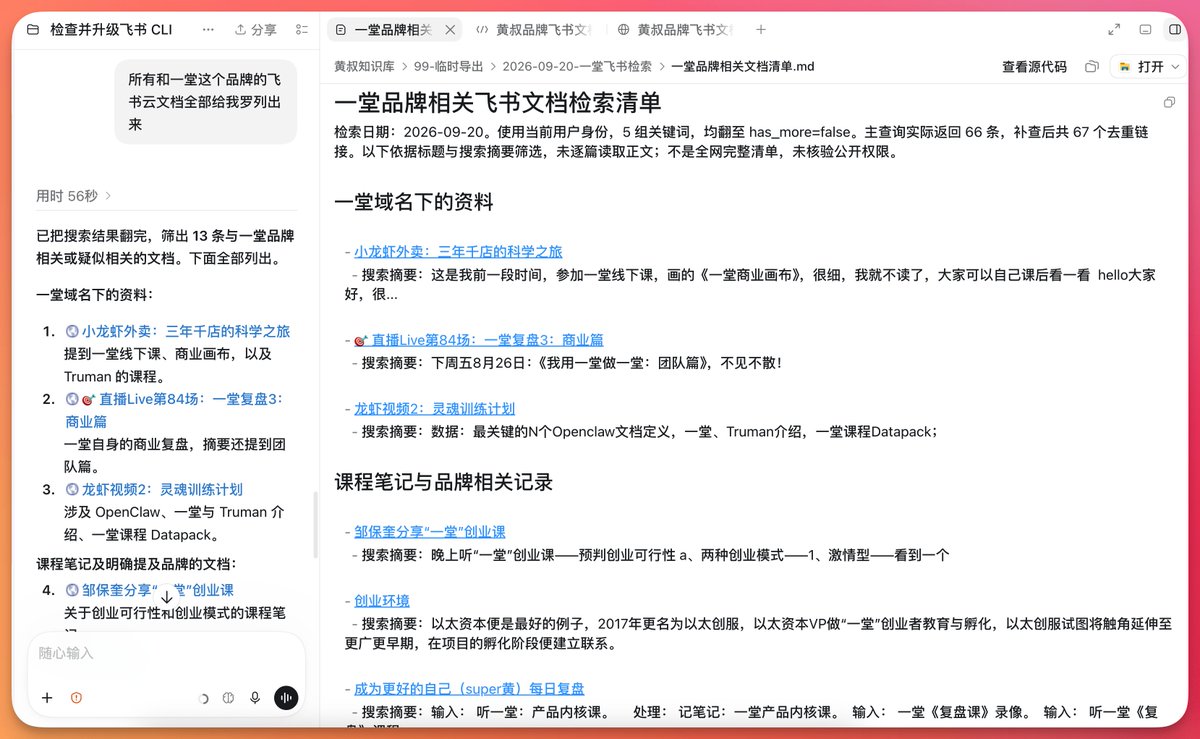
Task: Toggle the bottom panel layout icon
Action: click(1146, 30)
